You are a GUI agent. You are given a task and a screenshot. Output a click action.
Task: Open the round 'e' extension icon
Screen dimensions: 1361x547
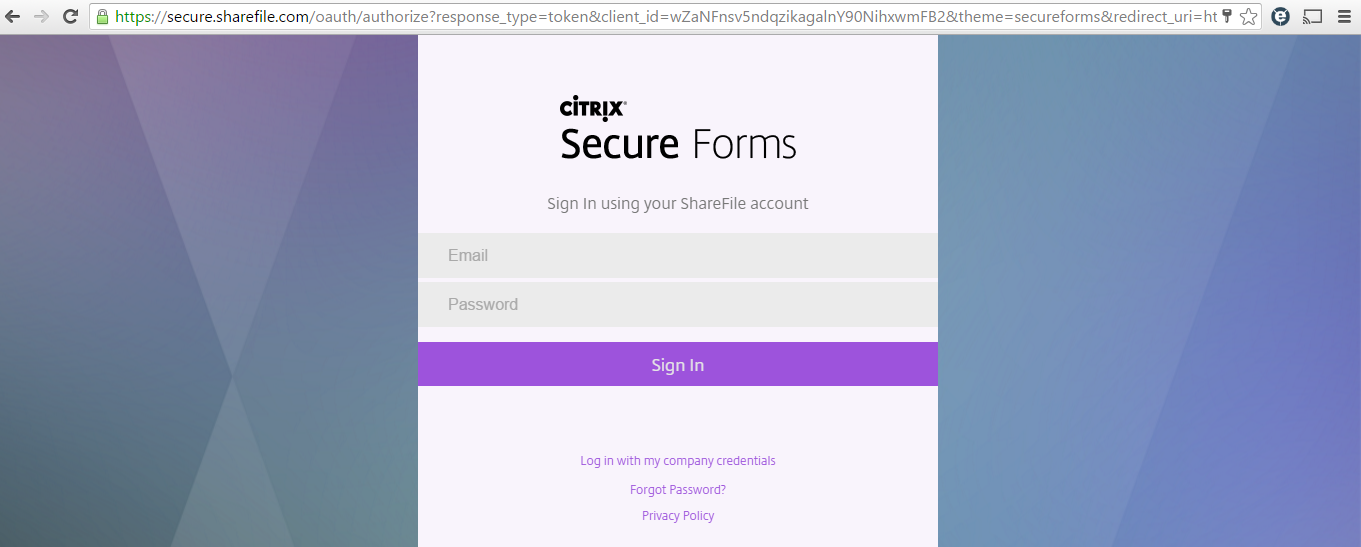1280,16
